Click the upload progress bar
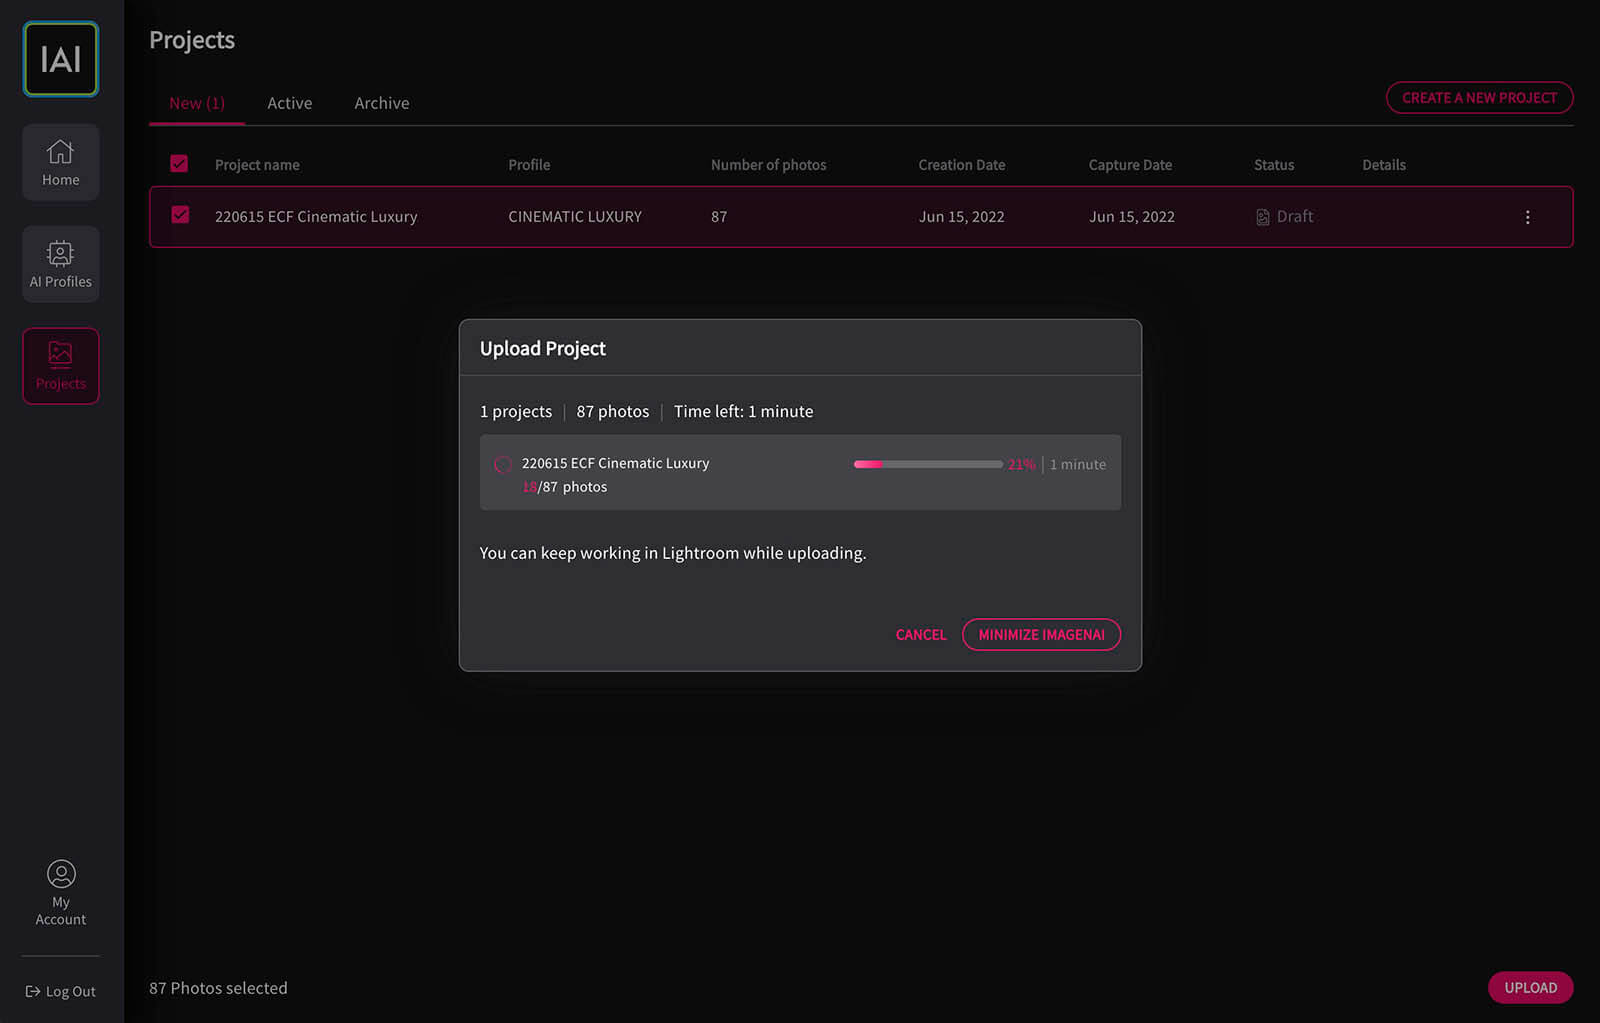Image resolution: width=1600 pixels, height=1023 pixels. 927,464
